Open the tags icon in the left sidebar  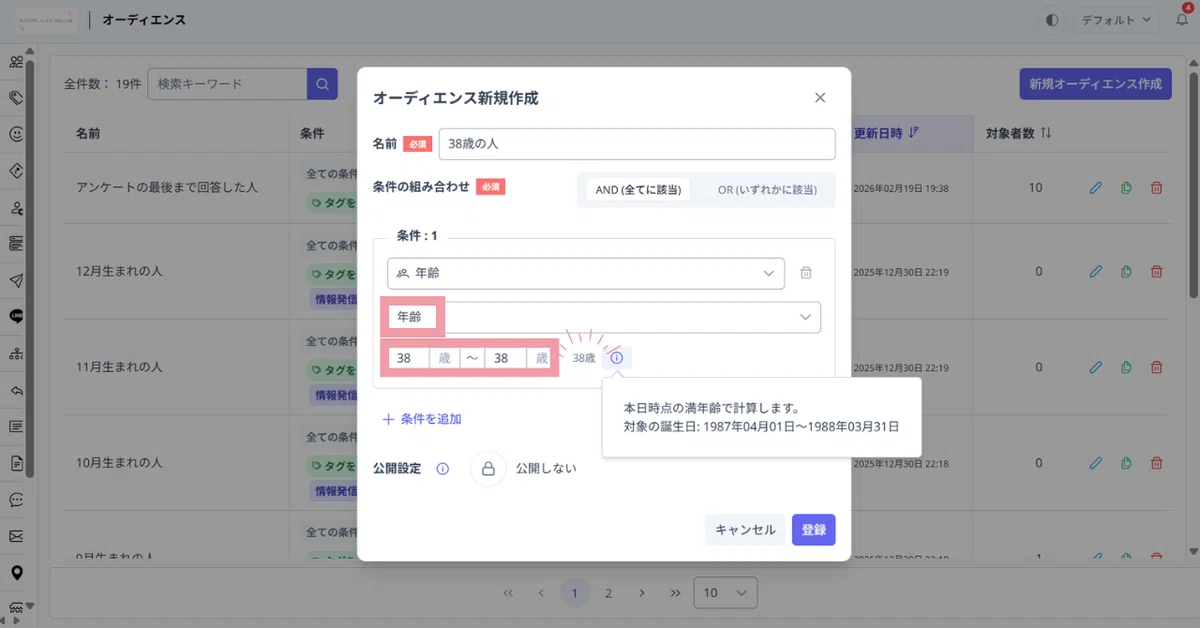click(x=16, y=98)
